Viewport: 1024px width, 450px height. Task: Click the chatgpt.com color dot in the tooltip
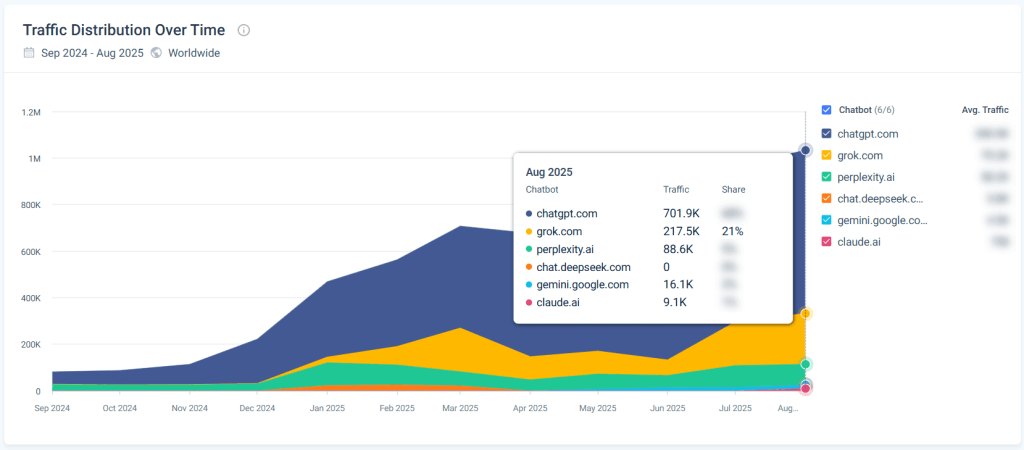point(529,213)
